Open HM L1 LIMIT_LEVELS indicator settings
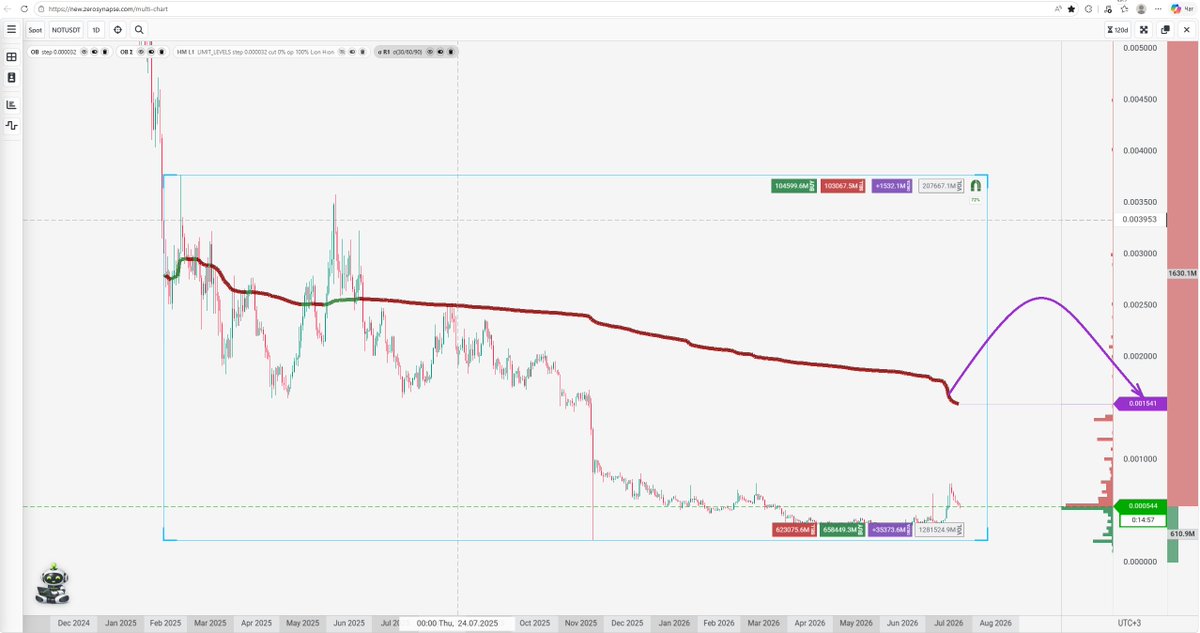Screen dimensions: 1200x633 point(255,52)
